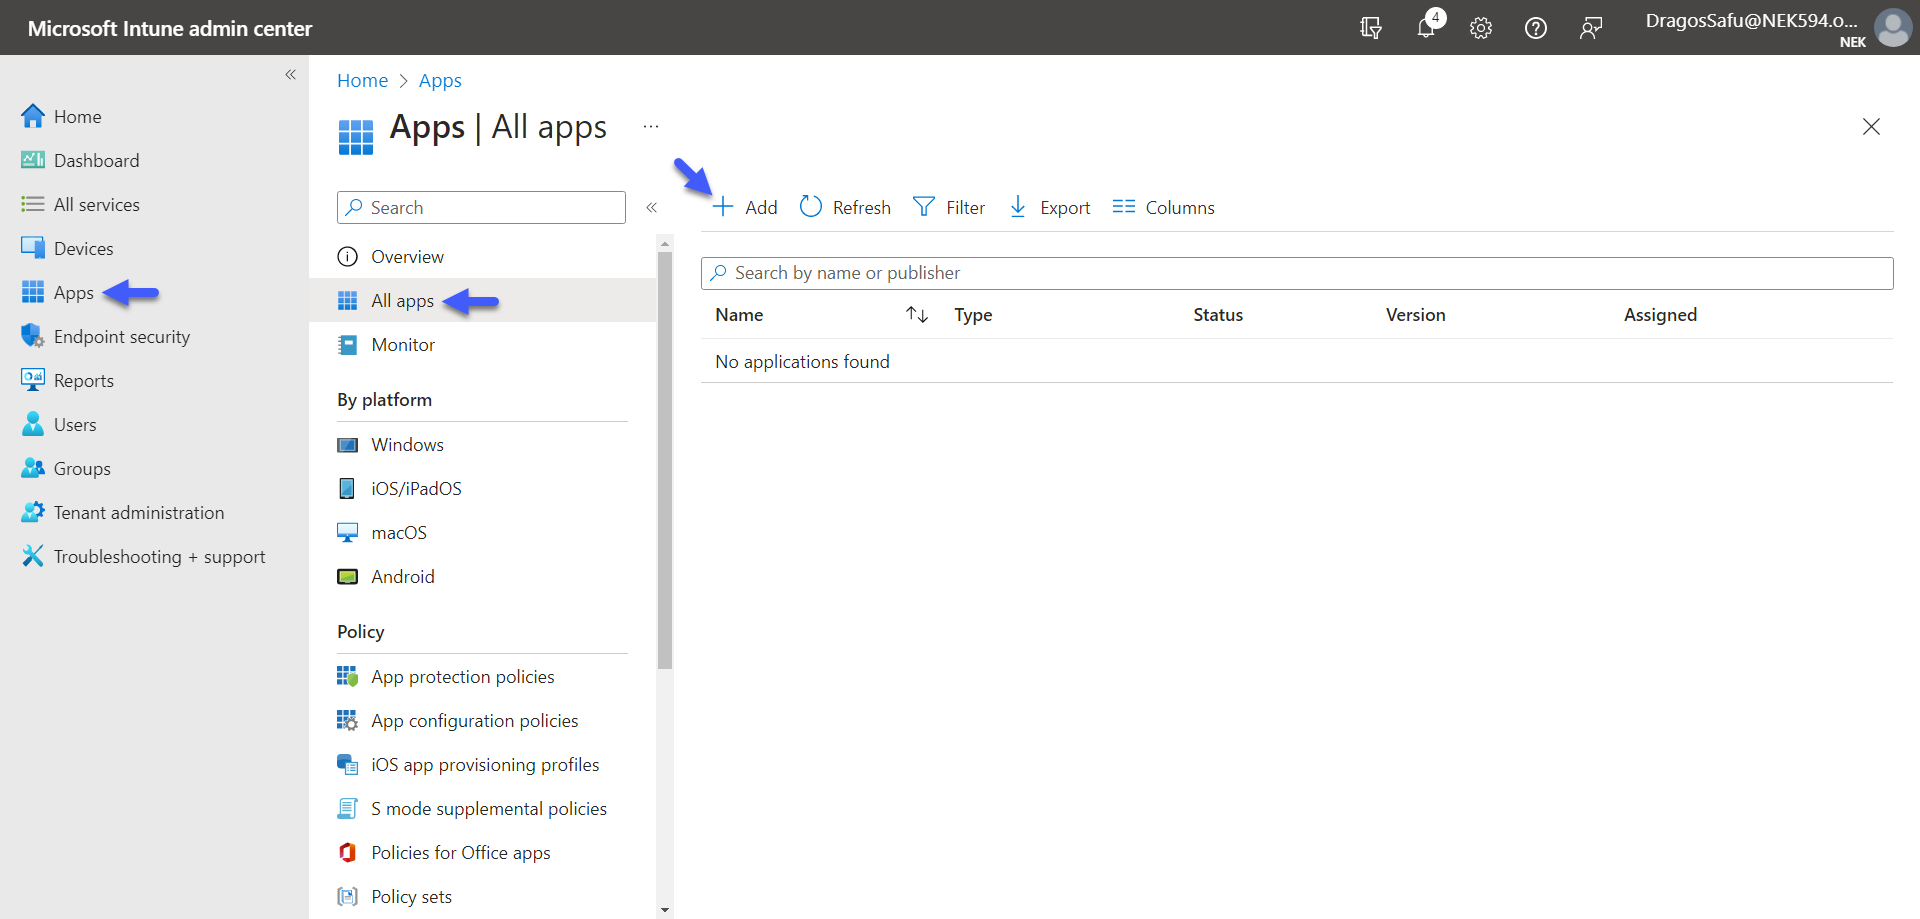The height and width of the screenshot is (919, 1920).
Task: Click the iOS/iPadOS device icon
Action: (x=347, y=489)
